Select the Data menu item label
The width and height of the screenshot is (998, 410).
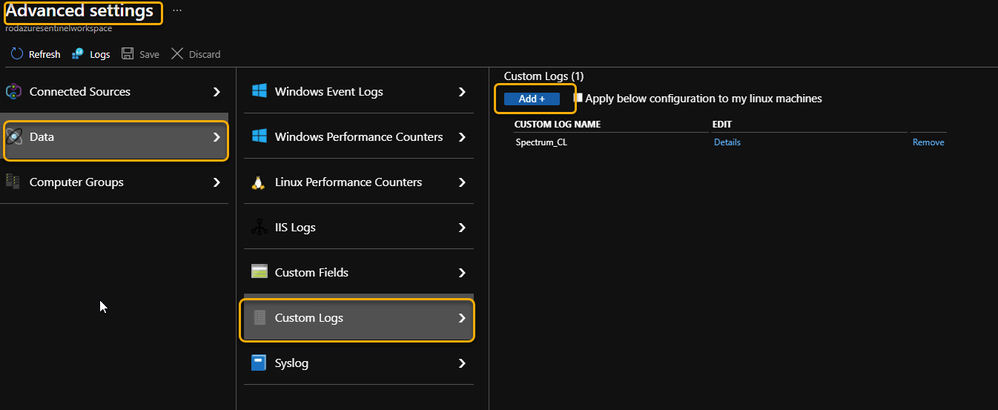coord(41,137)
